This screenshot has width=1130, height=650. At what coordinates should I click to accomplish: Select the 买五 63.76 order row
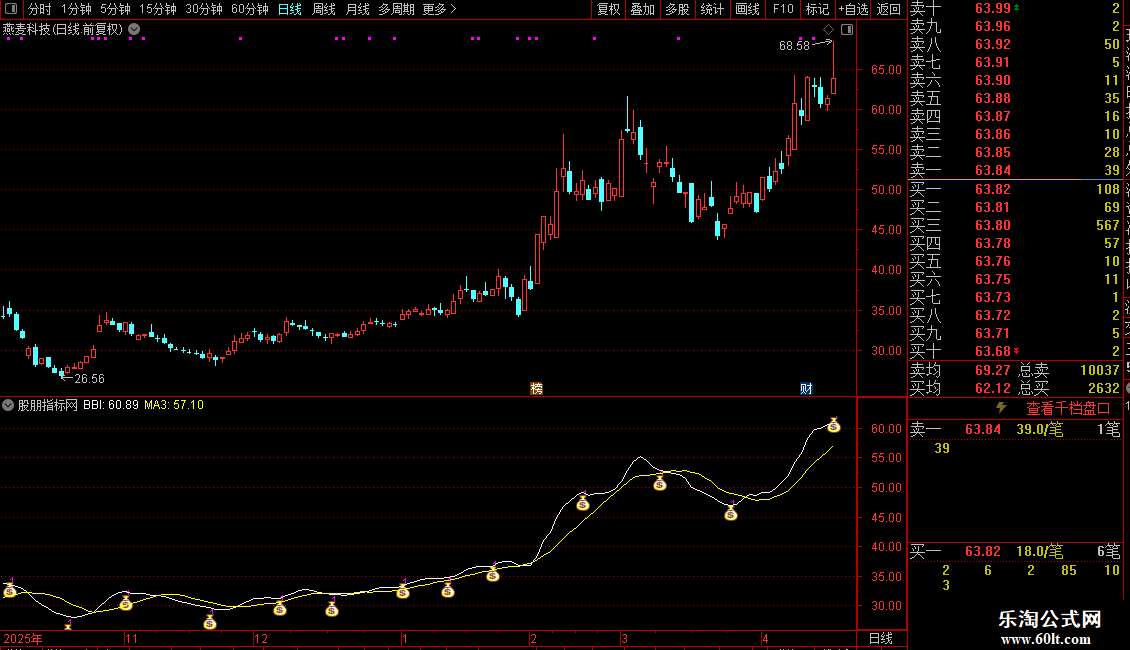[x=1015, y=261]
